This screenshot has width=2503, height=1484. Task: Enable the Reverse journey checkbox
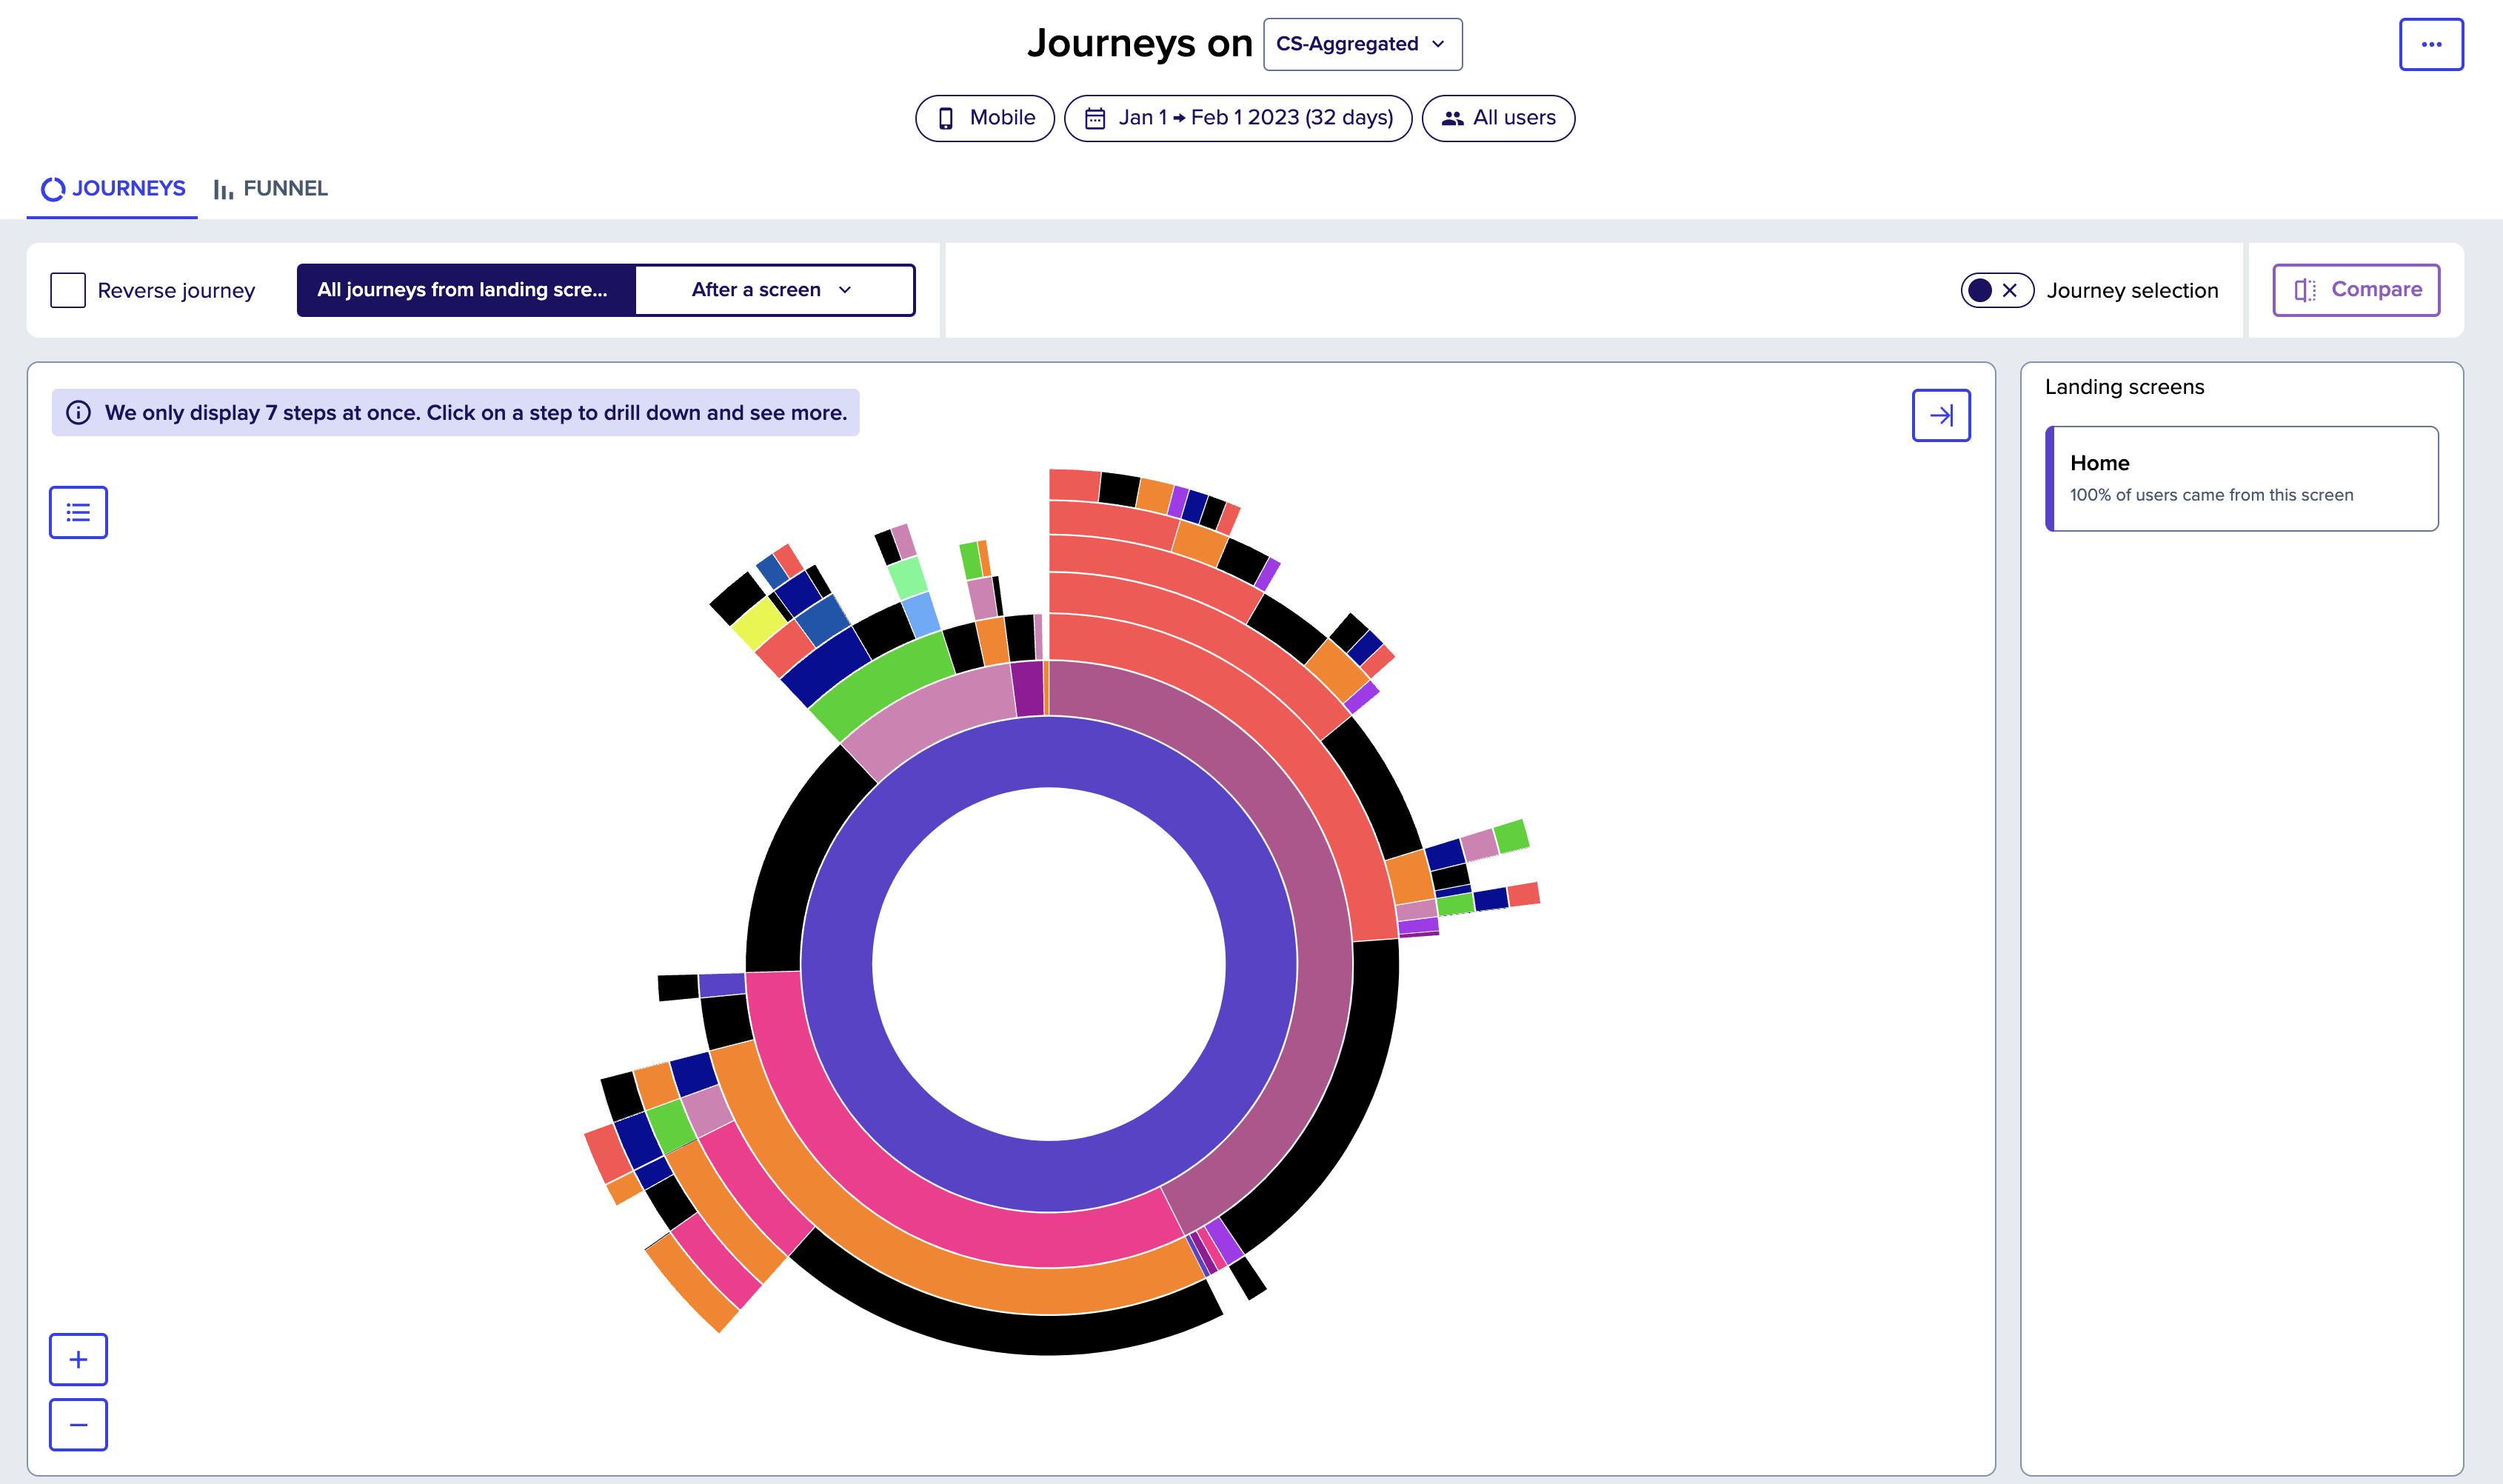click(68, 290)
